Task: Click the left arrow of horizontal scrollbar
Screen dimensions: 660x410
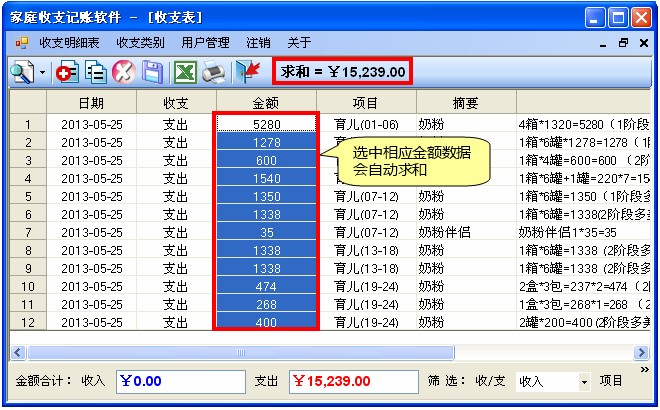Action: 17,352
